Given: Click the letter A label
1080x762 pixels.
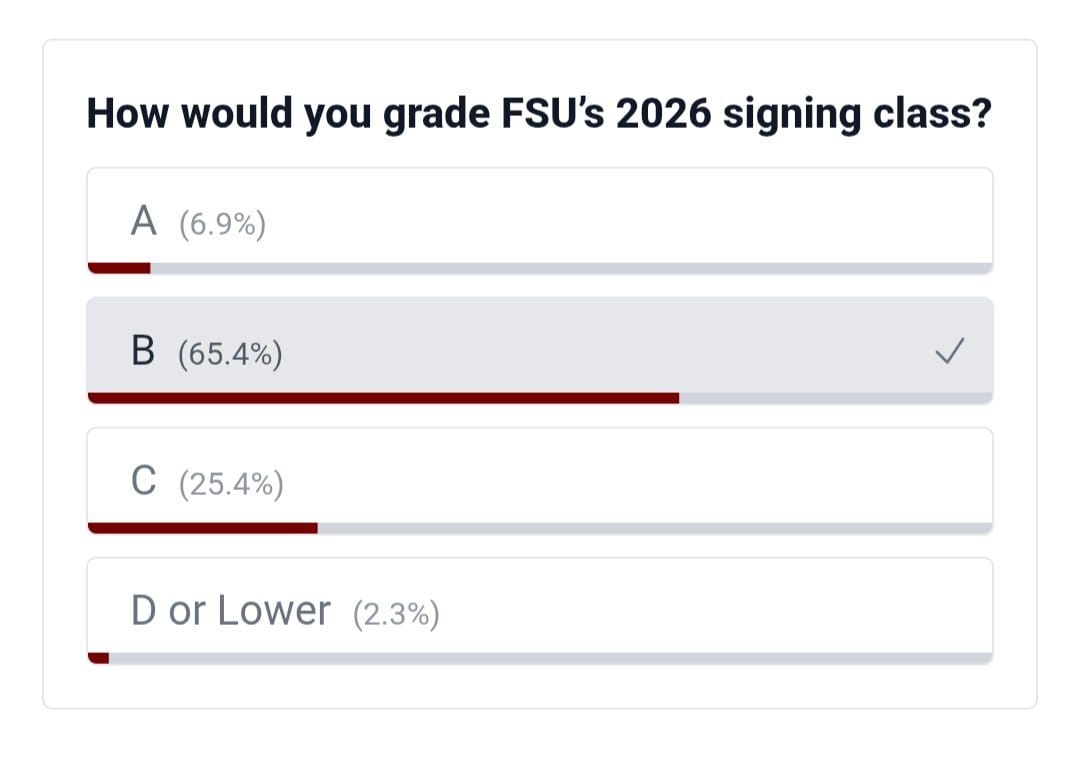Looking at the screenshot, I should tap(144, 221).
